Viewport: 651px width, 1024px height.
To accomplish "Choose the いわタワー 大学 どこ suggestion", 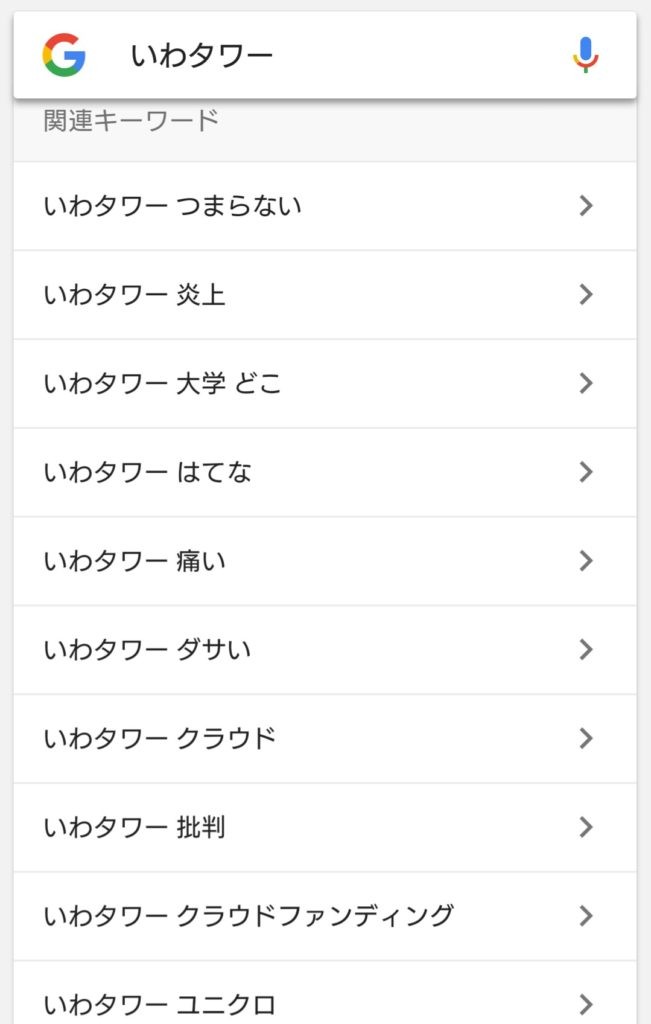I will click(325, 383).
